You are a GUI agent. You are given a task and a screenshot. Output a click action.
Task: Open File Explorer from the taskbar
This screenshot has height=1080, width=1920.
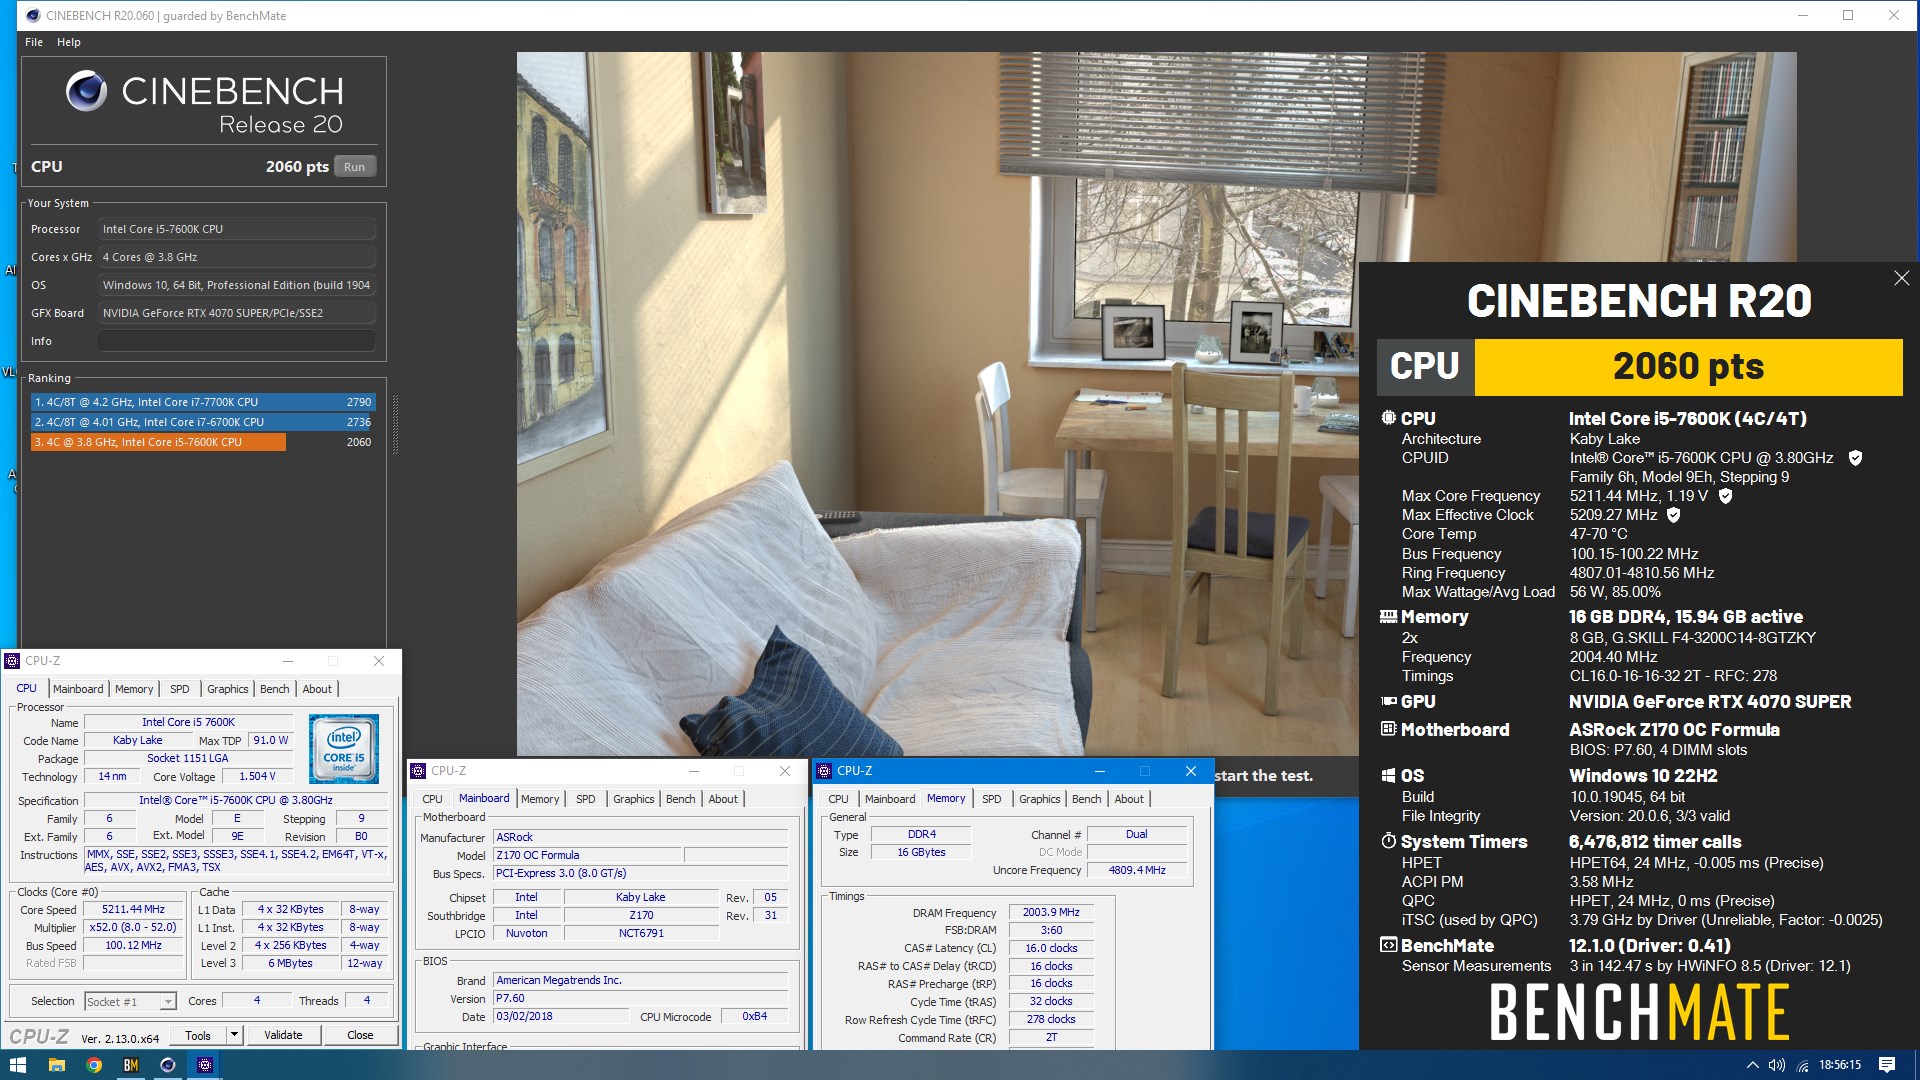click(x=56, y=1065)
